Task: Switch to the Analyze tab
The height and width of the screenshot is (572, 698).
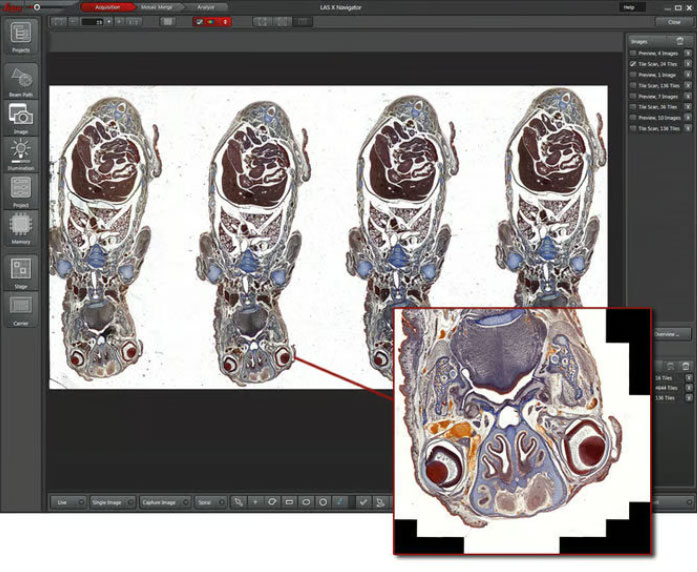Action: tap(205, 7)
